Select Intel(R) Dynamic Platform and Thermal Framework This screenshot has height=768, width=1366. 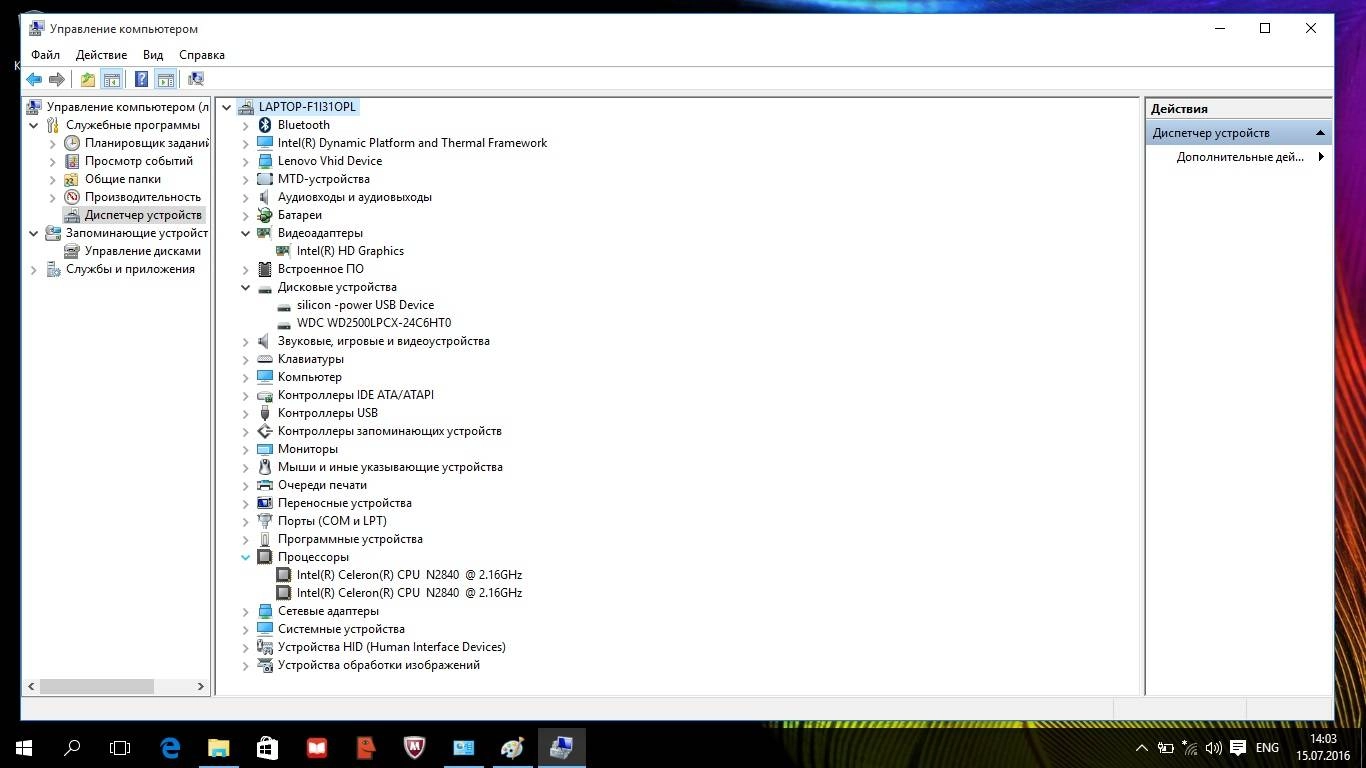tap(412, 143)
